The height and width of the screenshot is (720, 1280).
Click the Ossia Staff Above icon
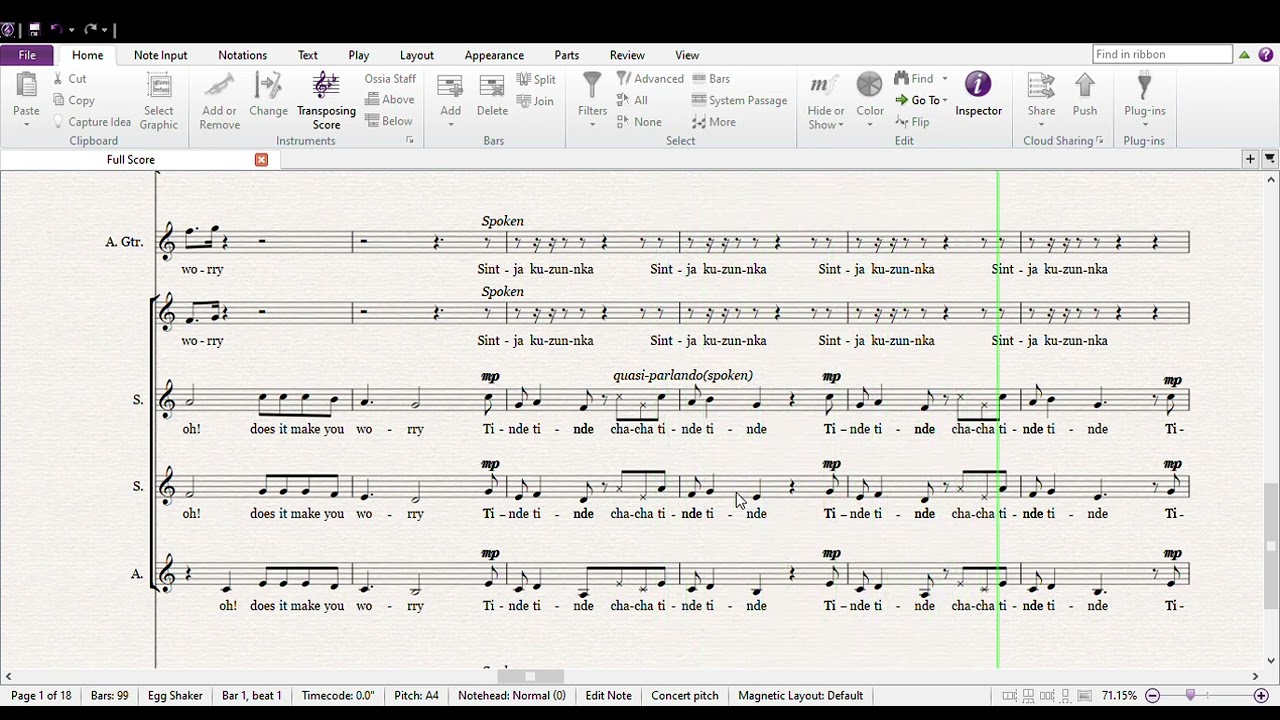pos(372,100)
